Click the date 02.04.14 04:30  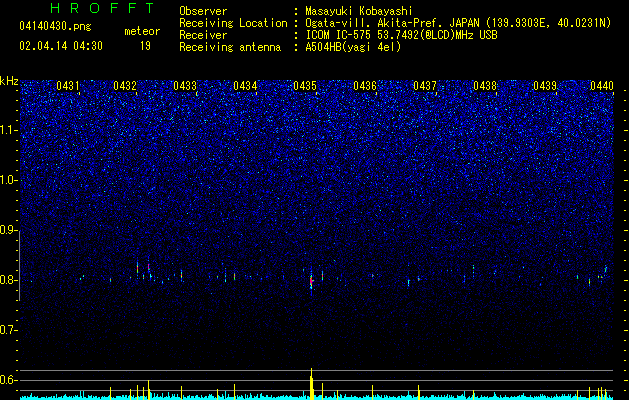pyautogui.click(x=61, y=46)
